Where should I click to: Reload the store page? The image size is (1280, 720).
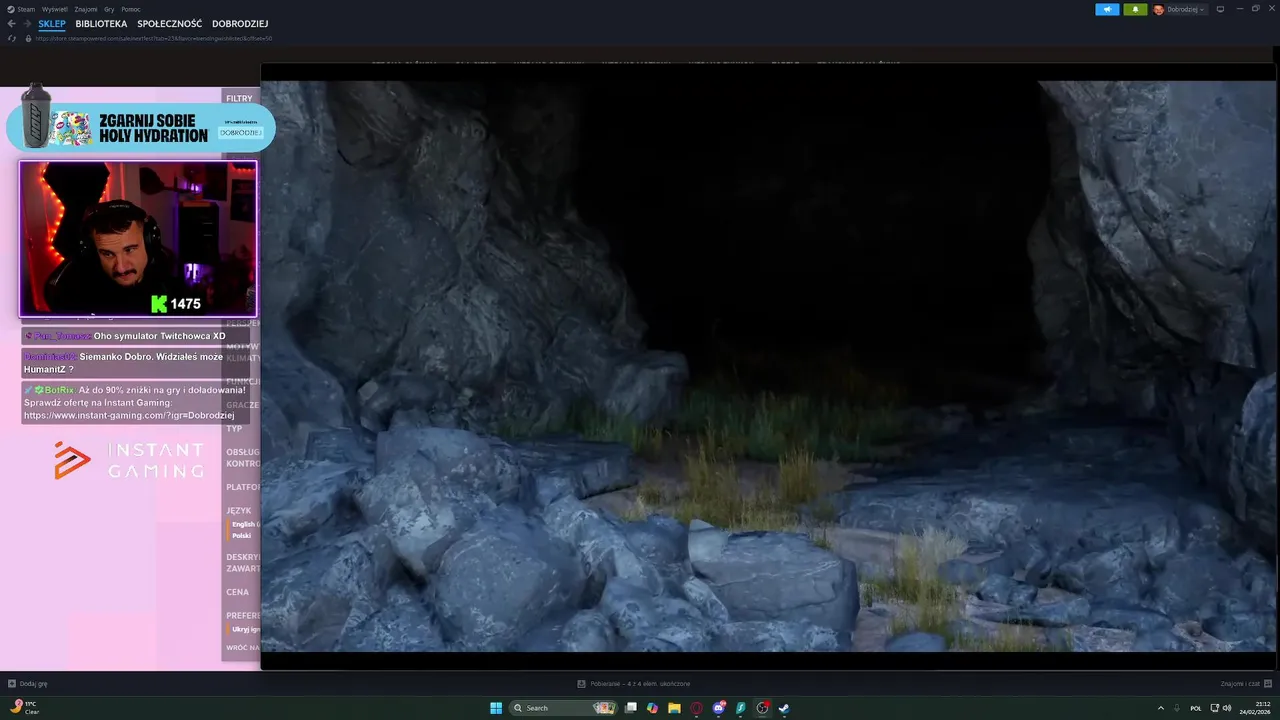(12, 38)
